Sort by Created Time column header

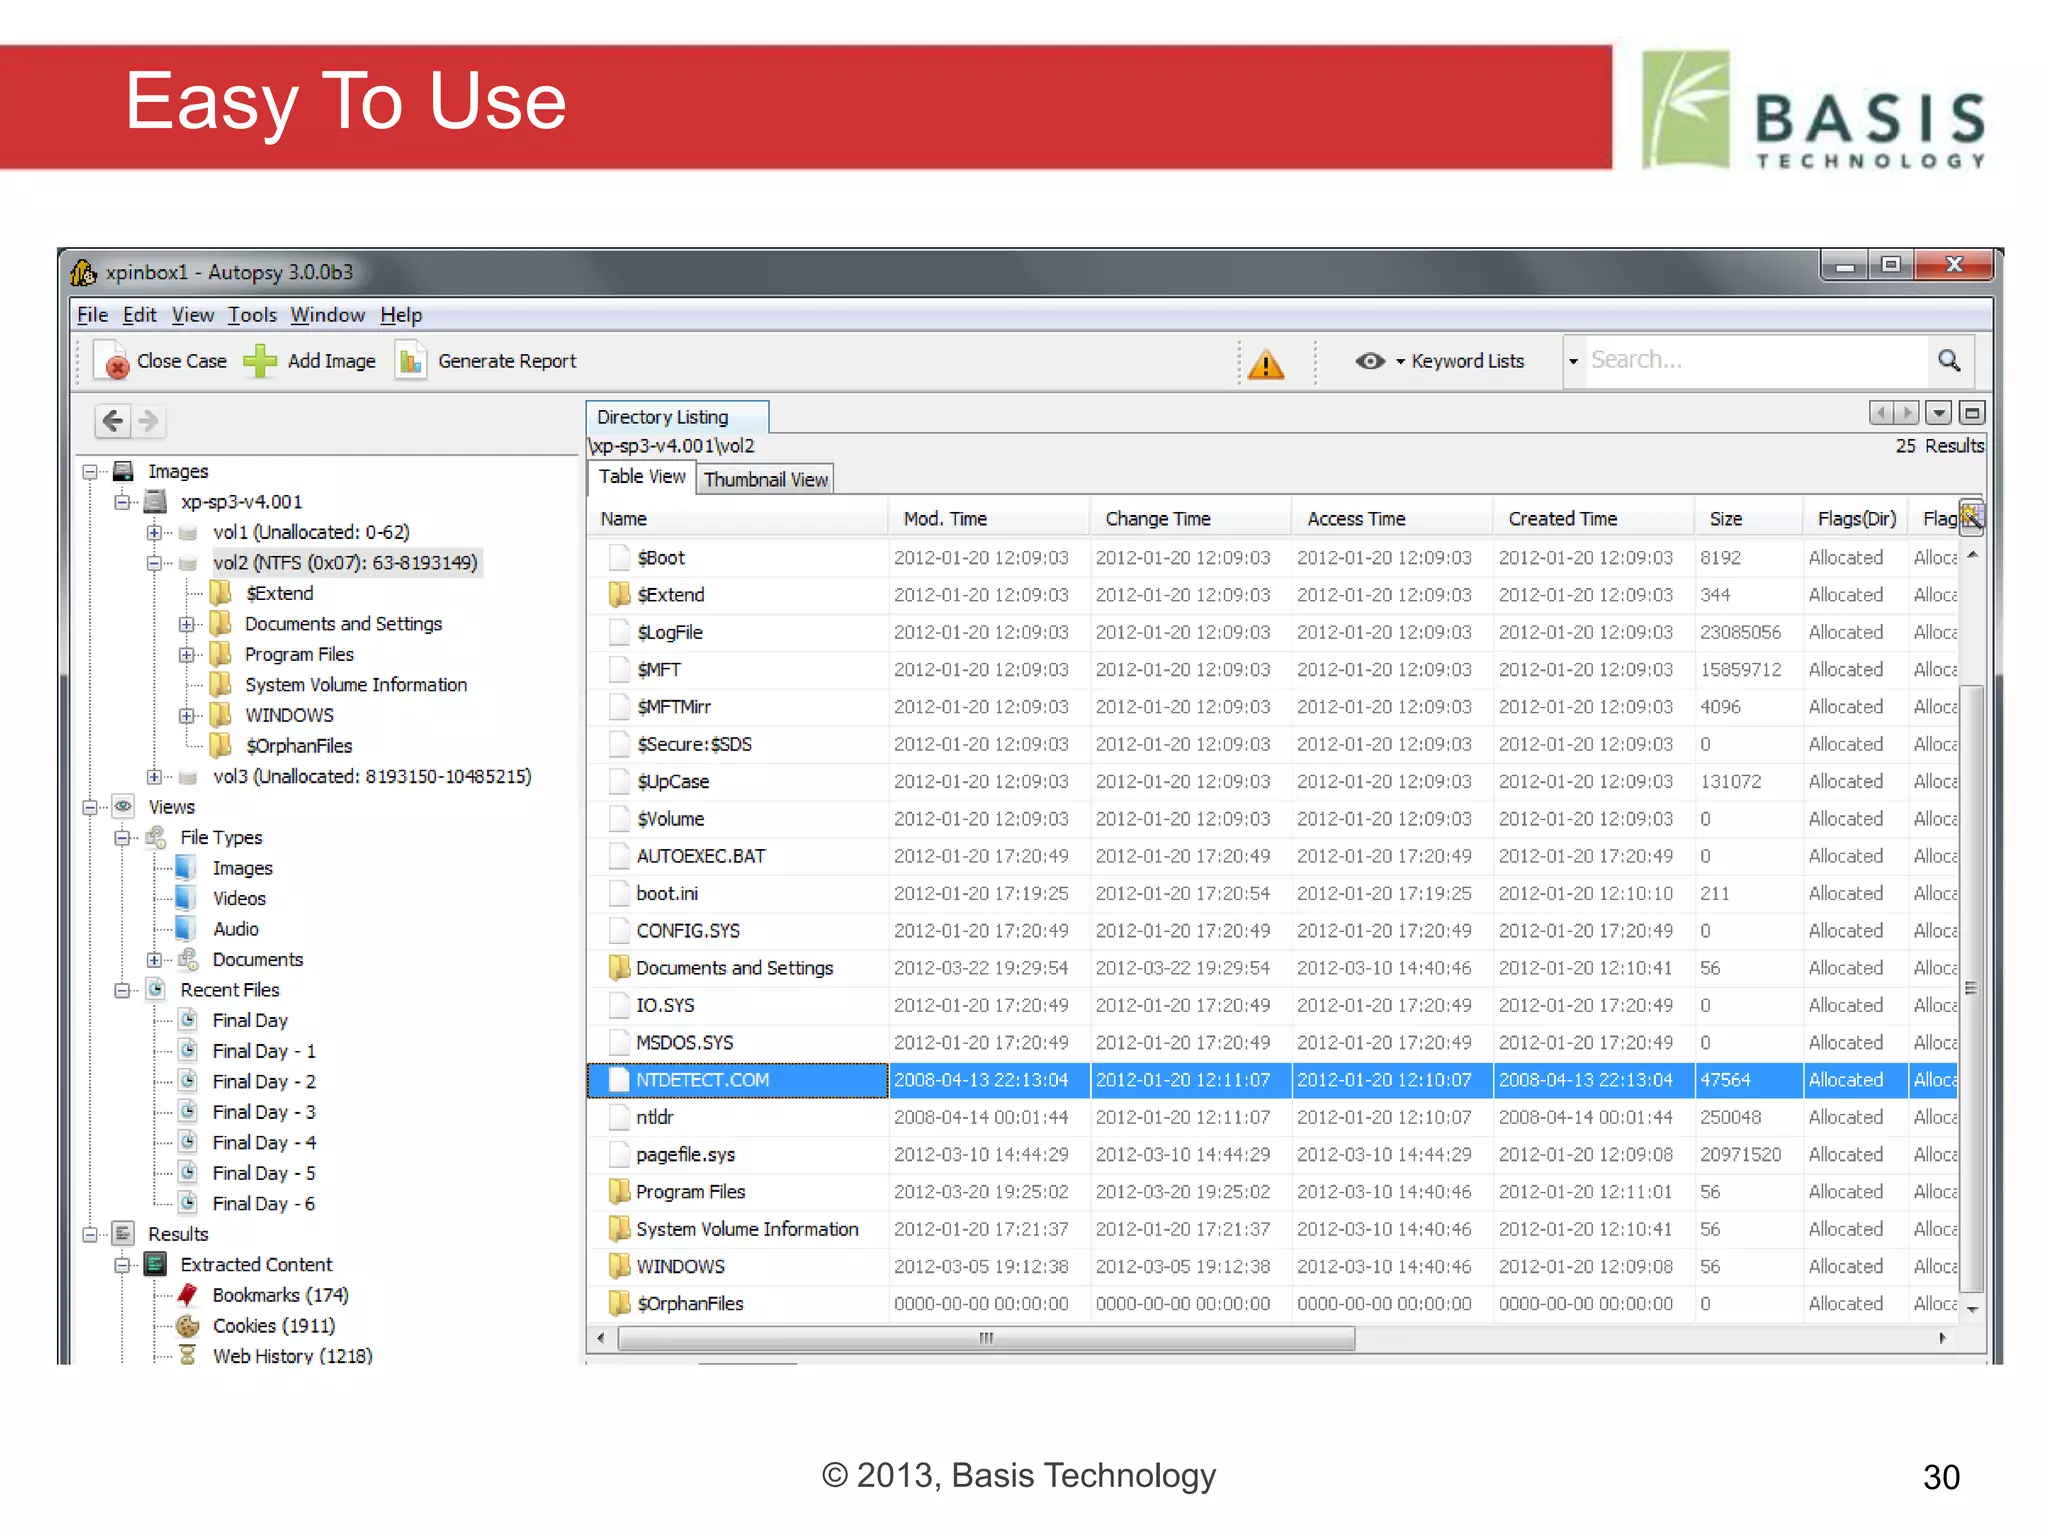[1593, 519]
